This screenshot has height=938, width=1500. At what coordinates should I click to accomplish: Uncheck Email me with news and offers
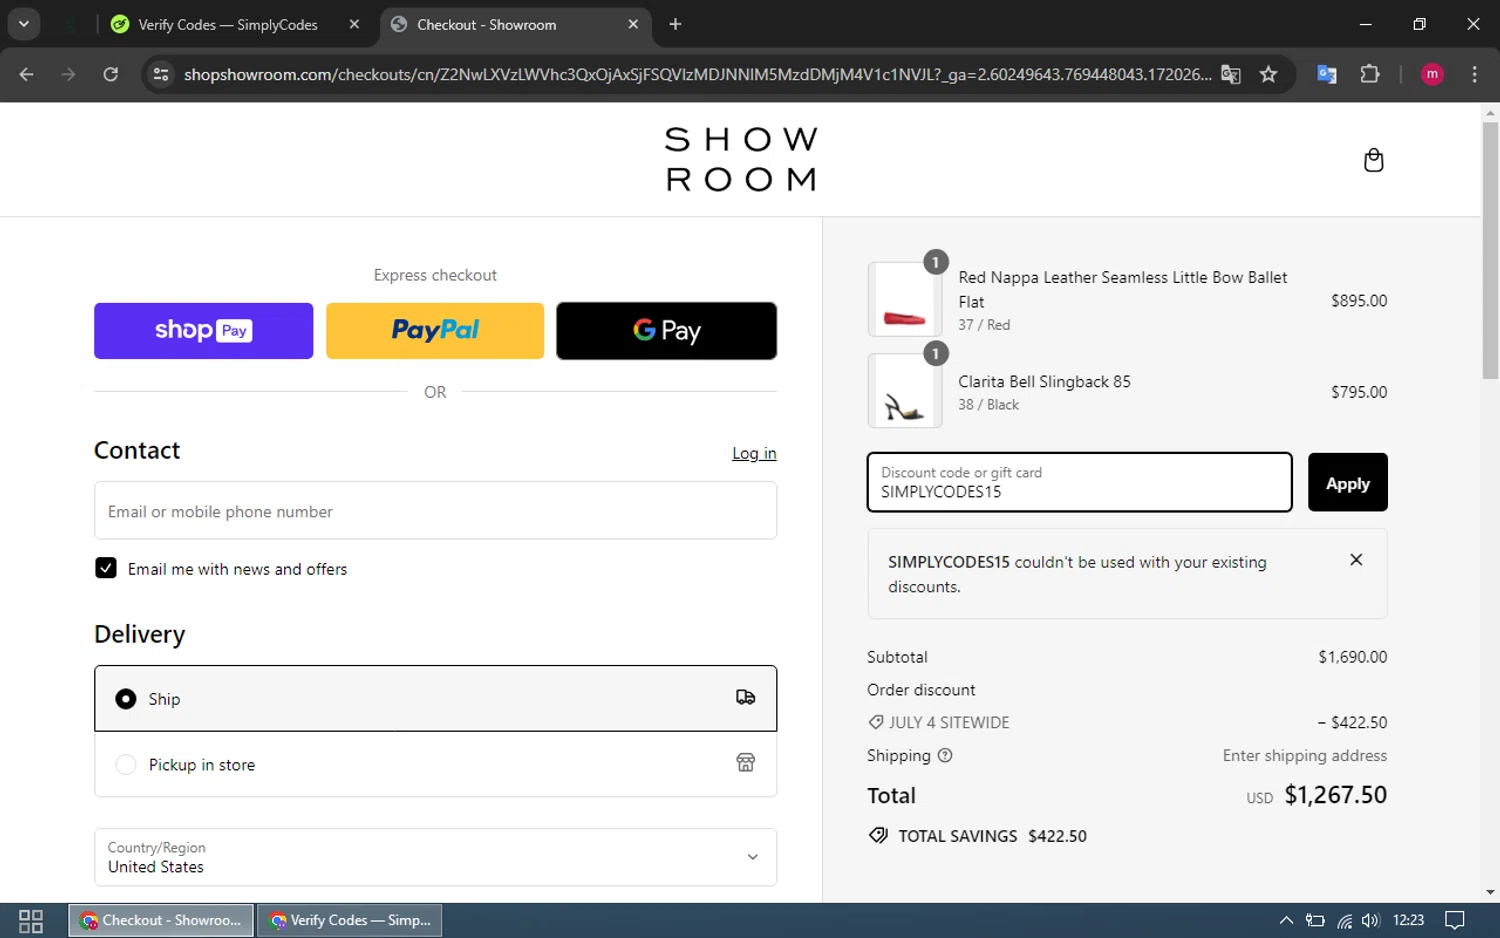tap(106, 568)
